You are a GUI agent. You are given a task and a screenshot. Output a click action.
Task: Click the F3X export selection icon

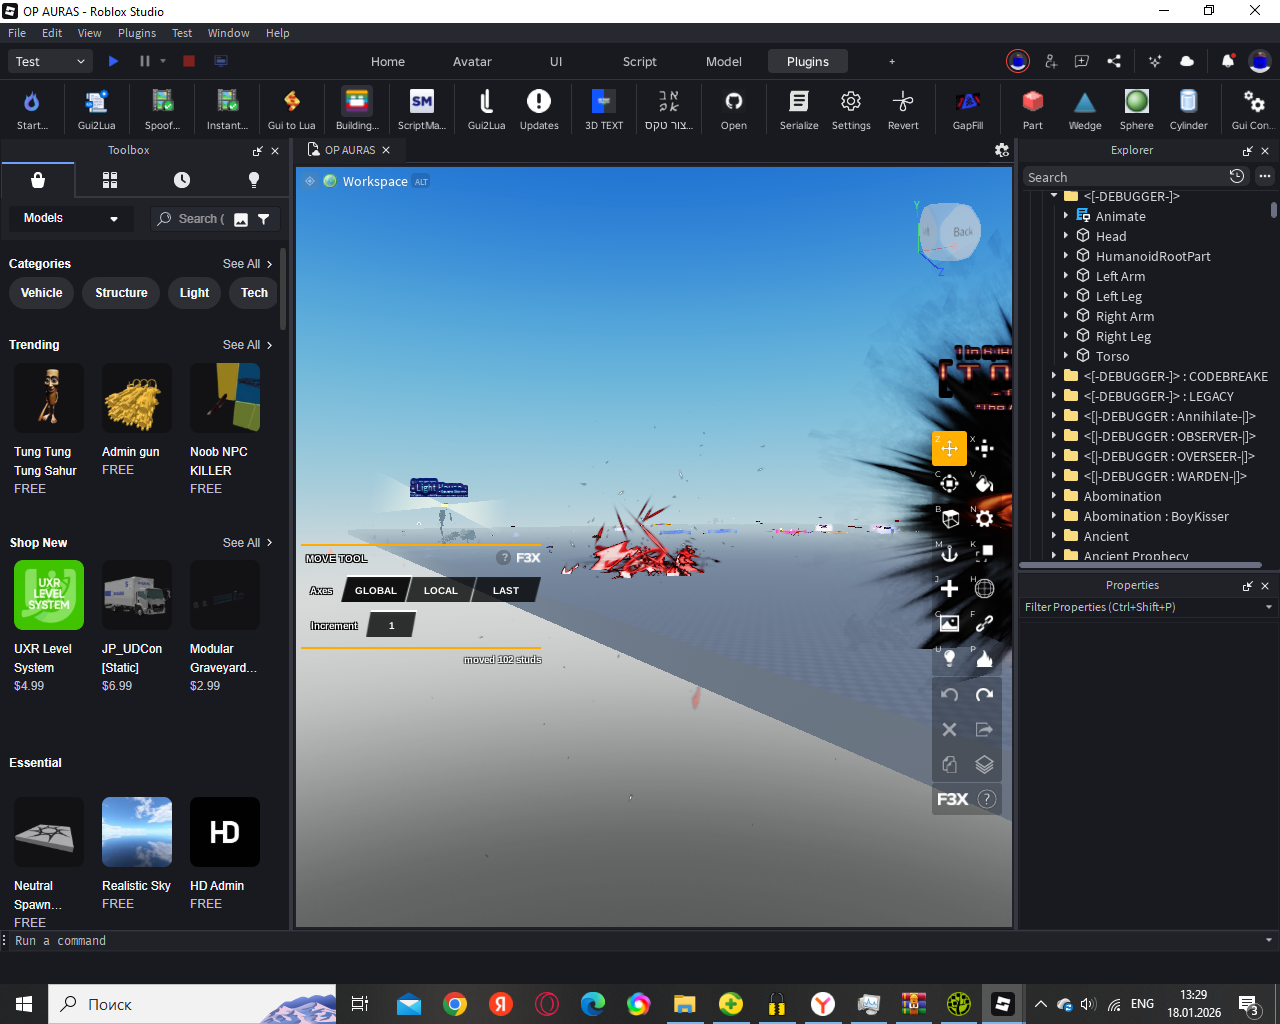tap(984, 729)
